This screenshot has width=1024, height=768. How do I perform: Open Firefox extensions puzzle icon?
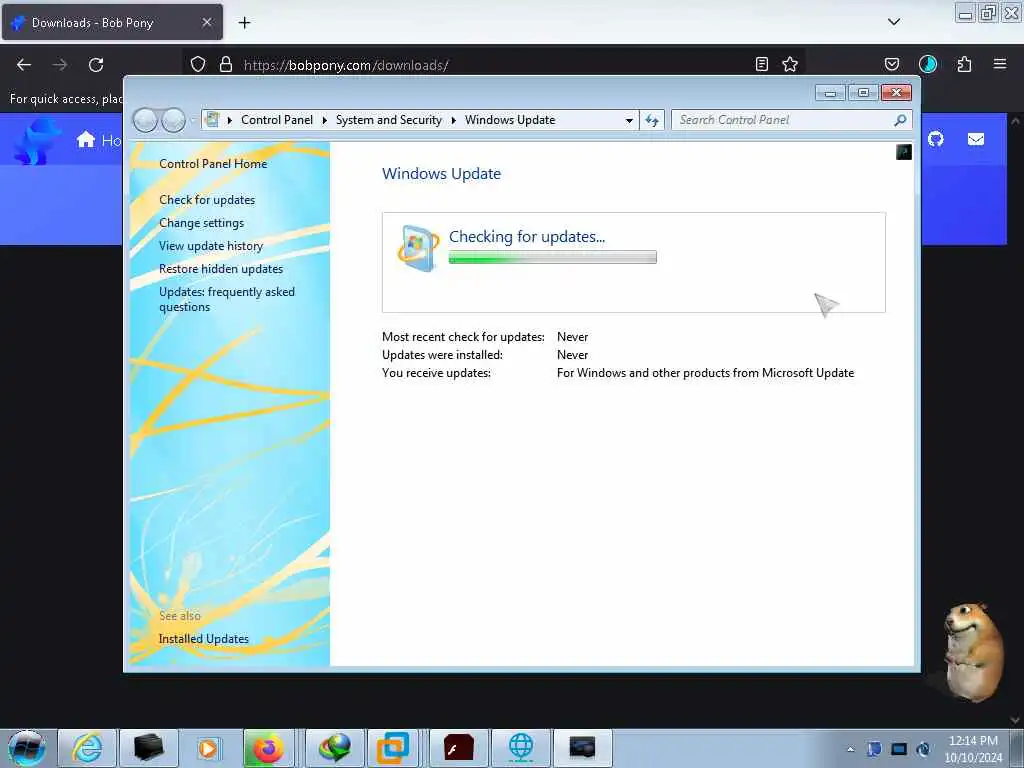[x=964, y=64]
